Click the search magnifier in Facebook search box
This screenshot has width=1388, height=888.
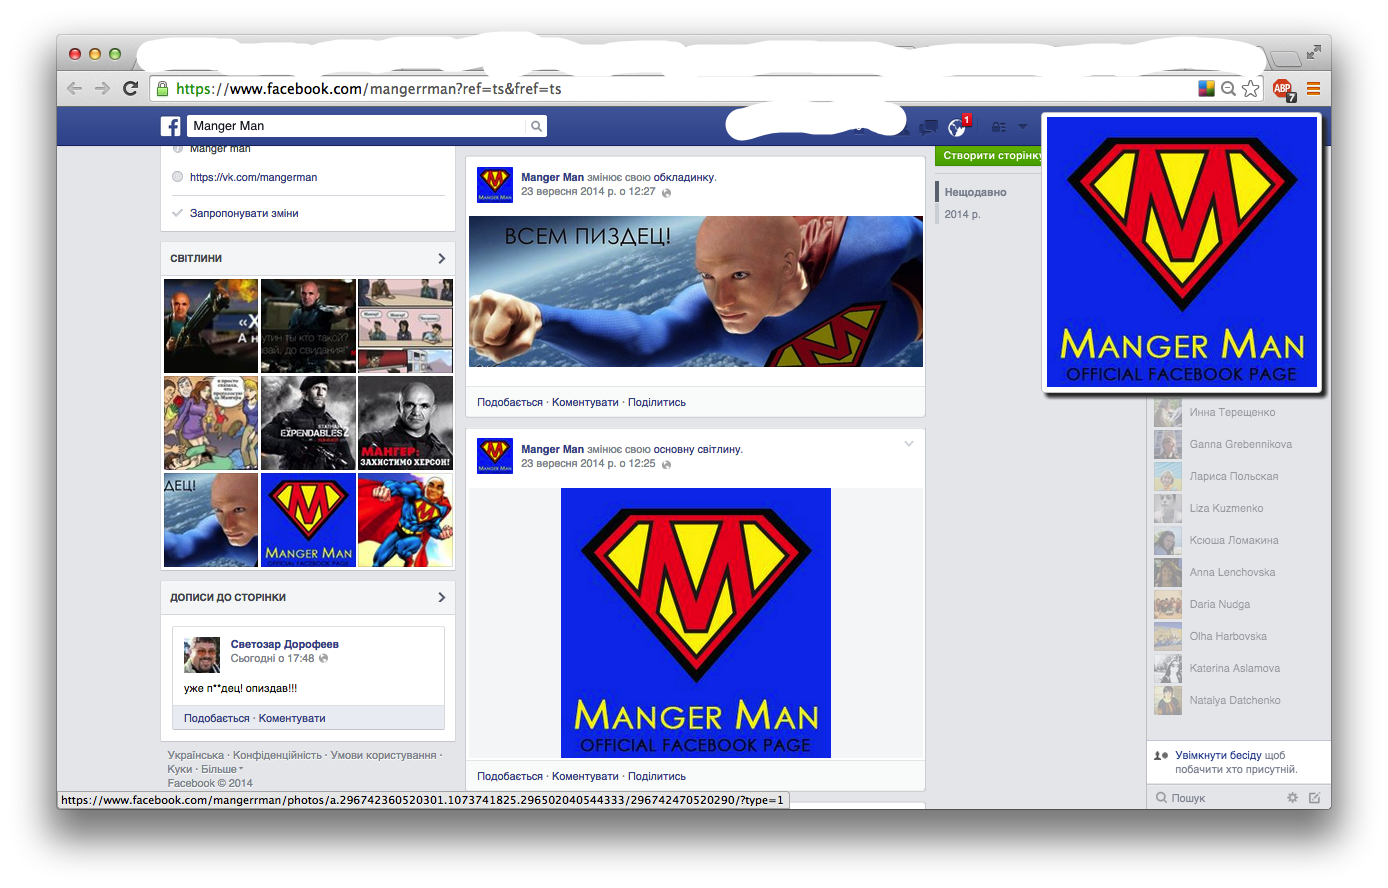point(536,126)
